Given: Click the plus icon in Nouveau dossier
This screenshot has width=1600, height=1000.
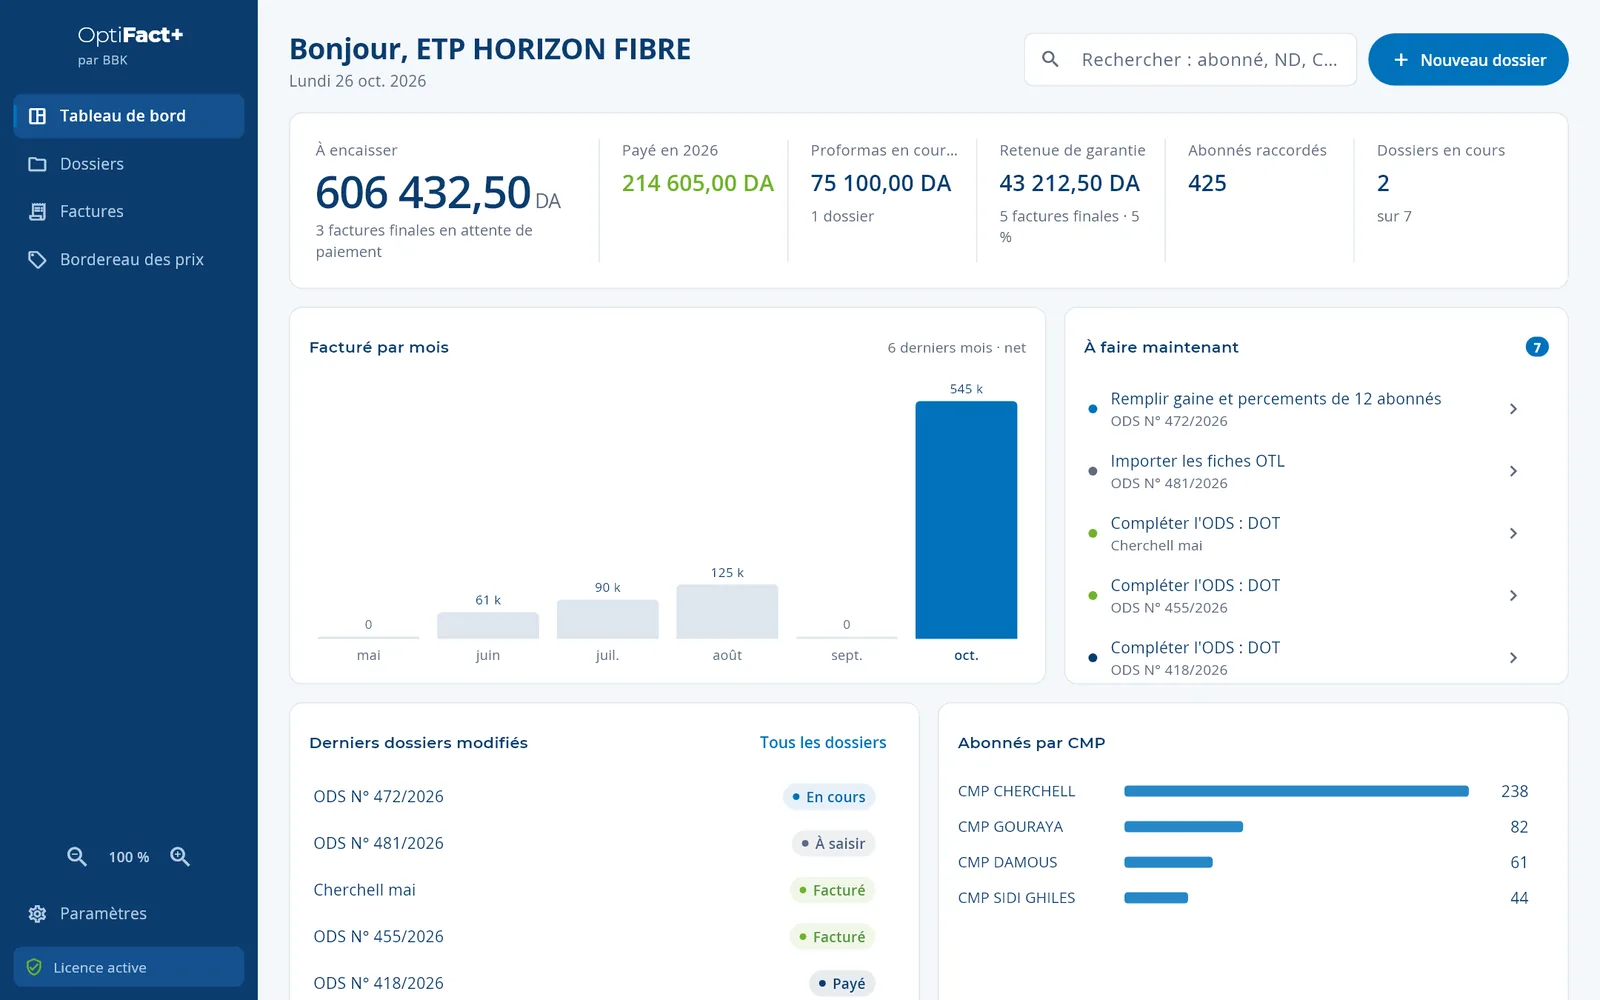Looking at the screenshot, I should point(1401,60).
